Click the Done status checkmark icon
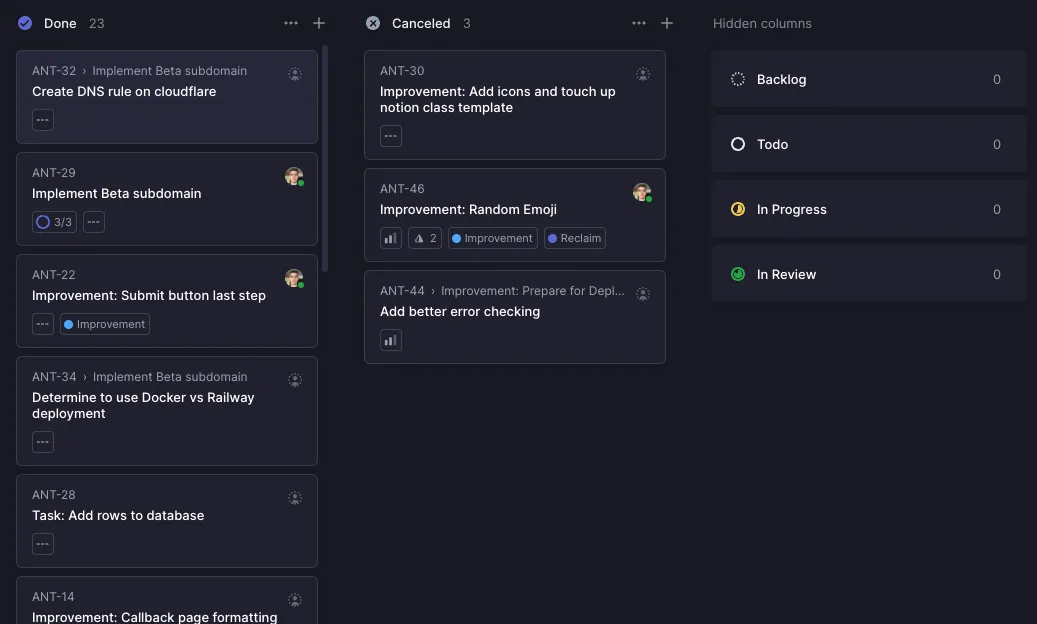 (x=25, y=23)
